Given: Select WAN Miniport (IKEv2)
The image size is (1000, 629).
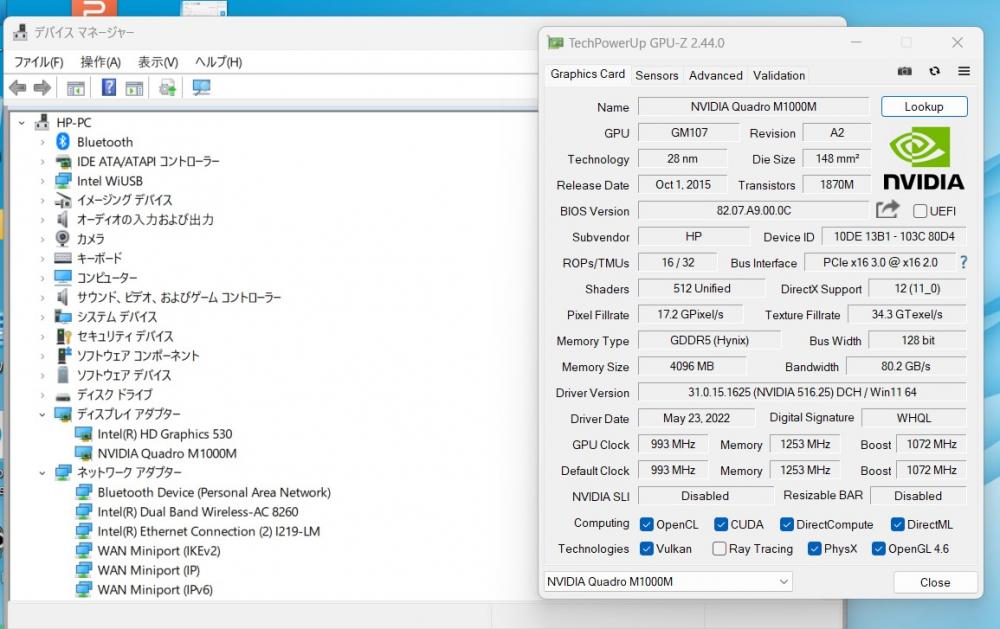Looking at the screenshot, I should point(159,551).
